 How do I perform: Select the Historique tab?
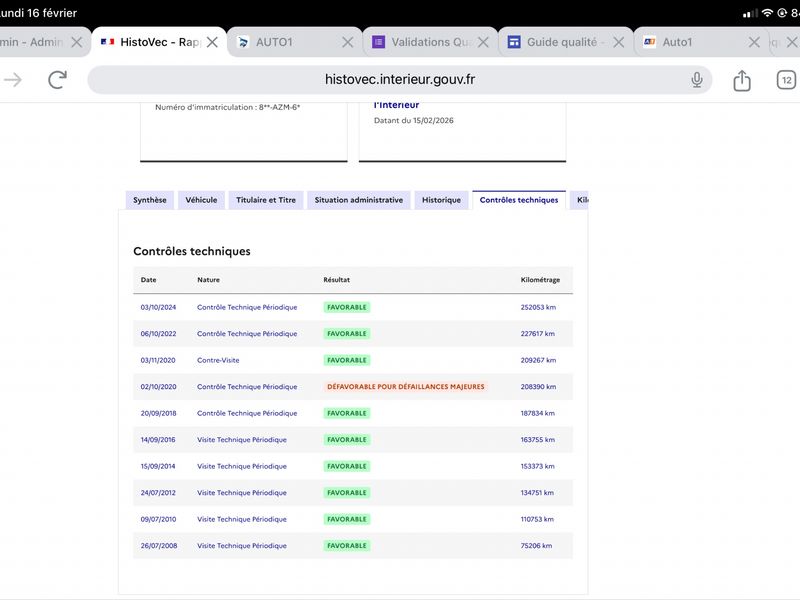coord(441,200)
